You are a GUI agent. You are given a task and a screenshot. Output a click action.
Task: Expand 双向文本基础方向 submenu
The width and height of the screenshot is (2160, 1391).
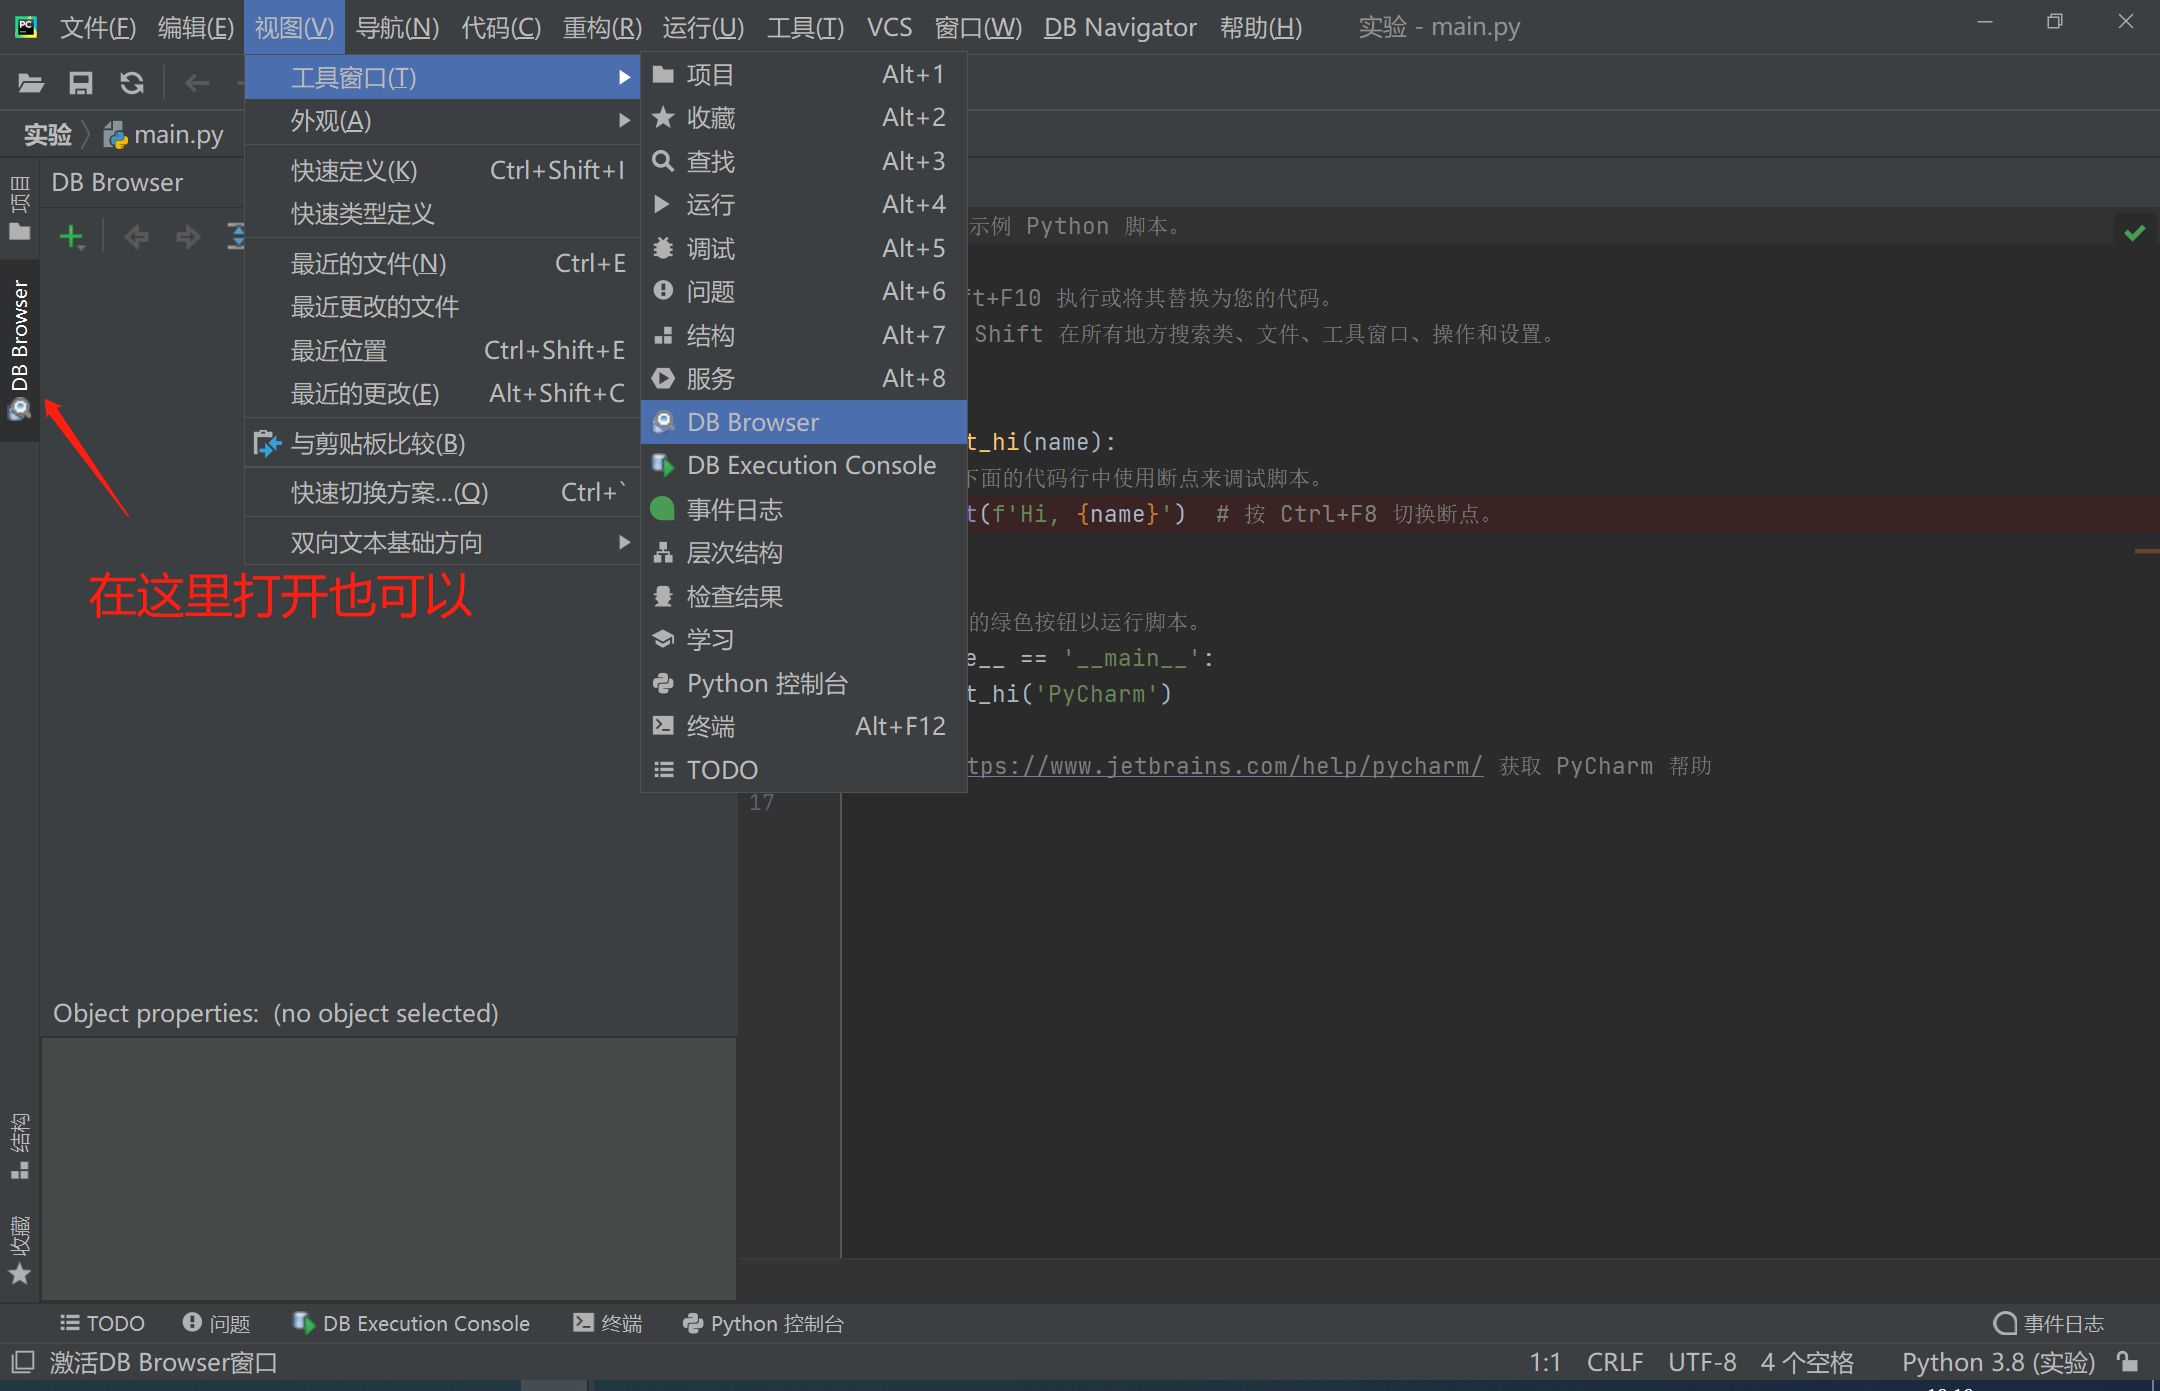pos(442,542)
